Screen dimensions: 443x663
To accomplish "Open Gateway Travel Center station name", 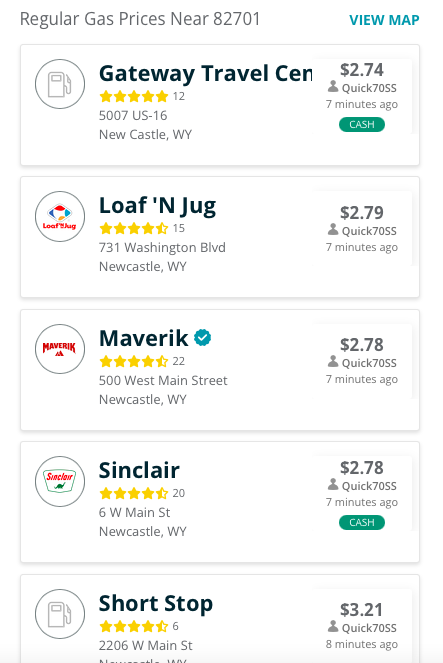I will (205, 74).
